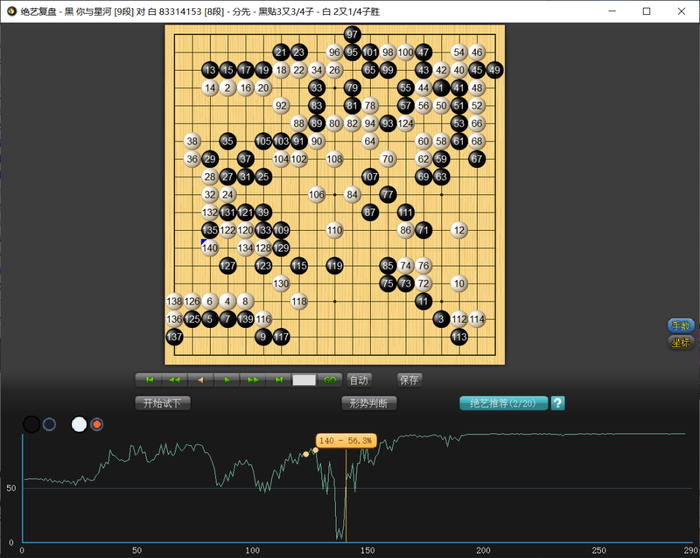Select the dark circle beside black stone
The image size is (700, 558).
[x=49, y=424]
